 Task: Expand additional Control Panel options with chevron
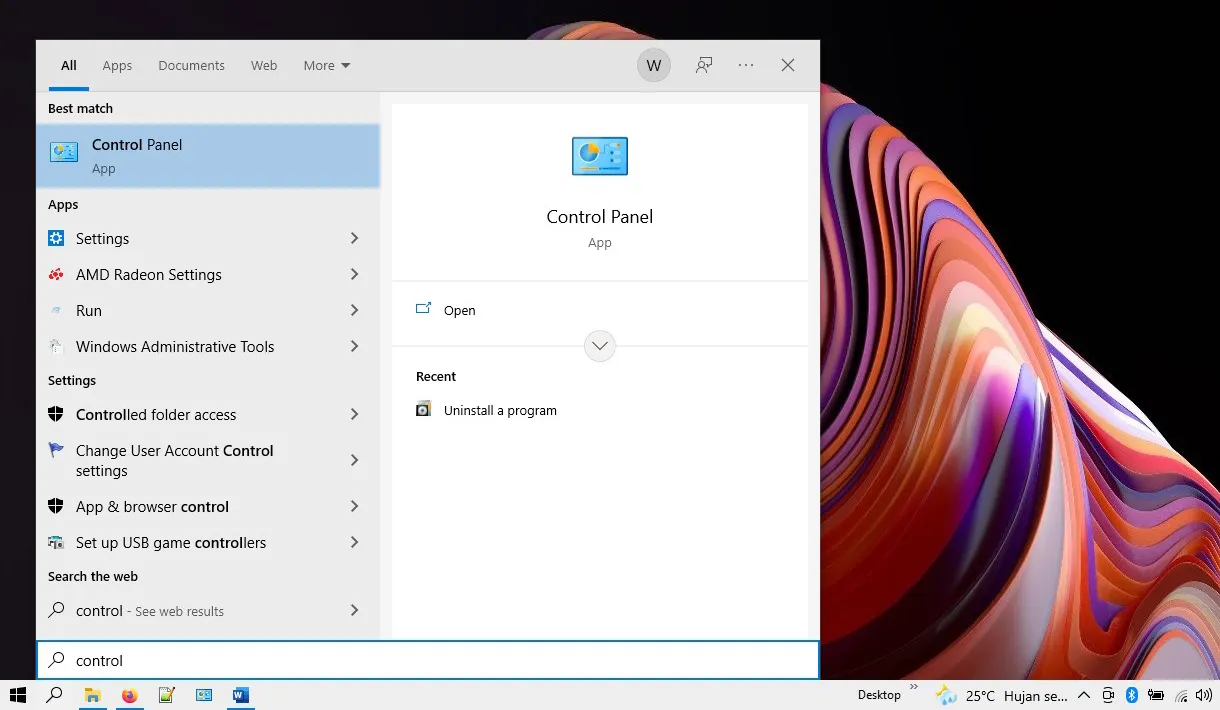[x=599, y=345]
